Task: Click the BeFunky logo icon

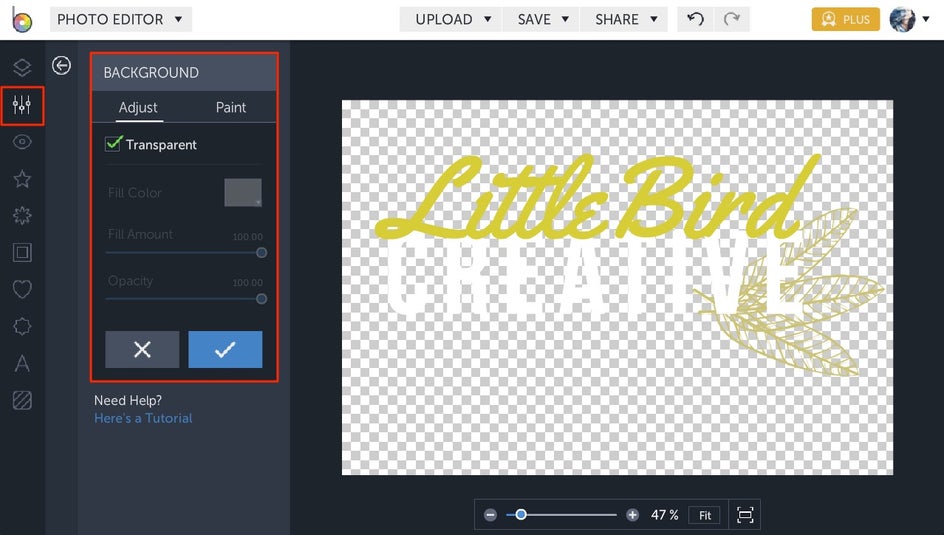Action: point(22,20)
